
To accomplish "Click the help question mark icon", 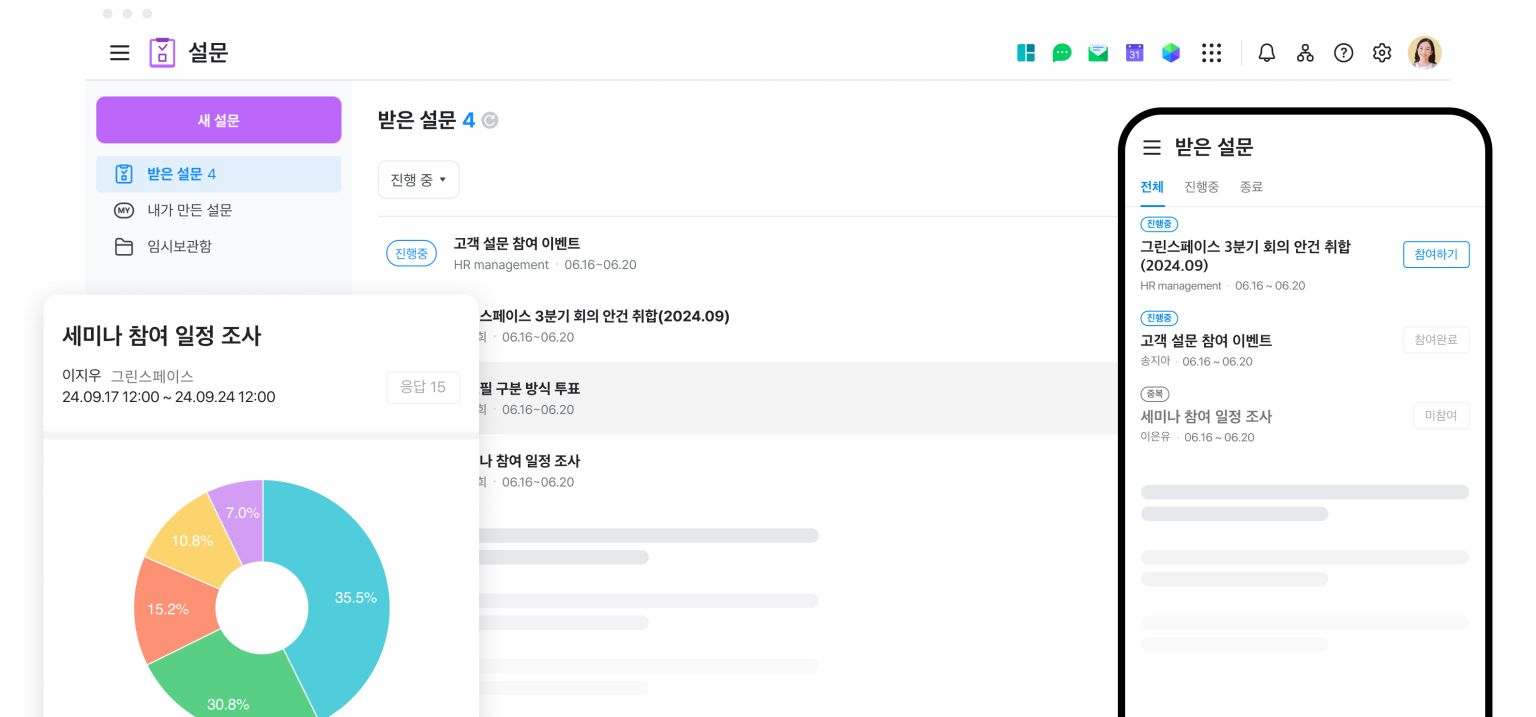I will click(x=1343, y=53).
